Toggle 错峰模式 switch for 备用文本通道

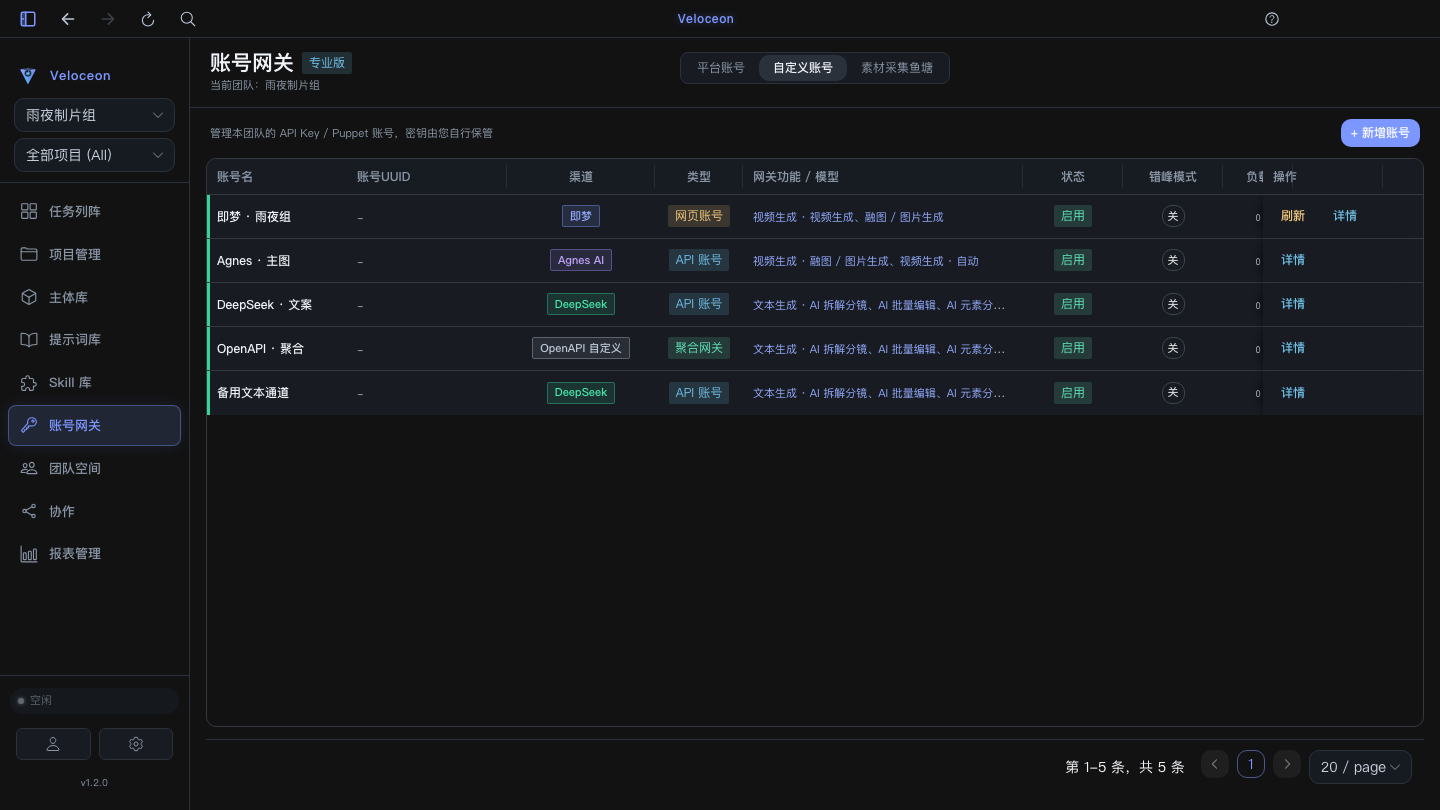point(1173,393)
